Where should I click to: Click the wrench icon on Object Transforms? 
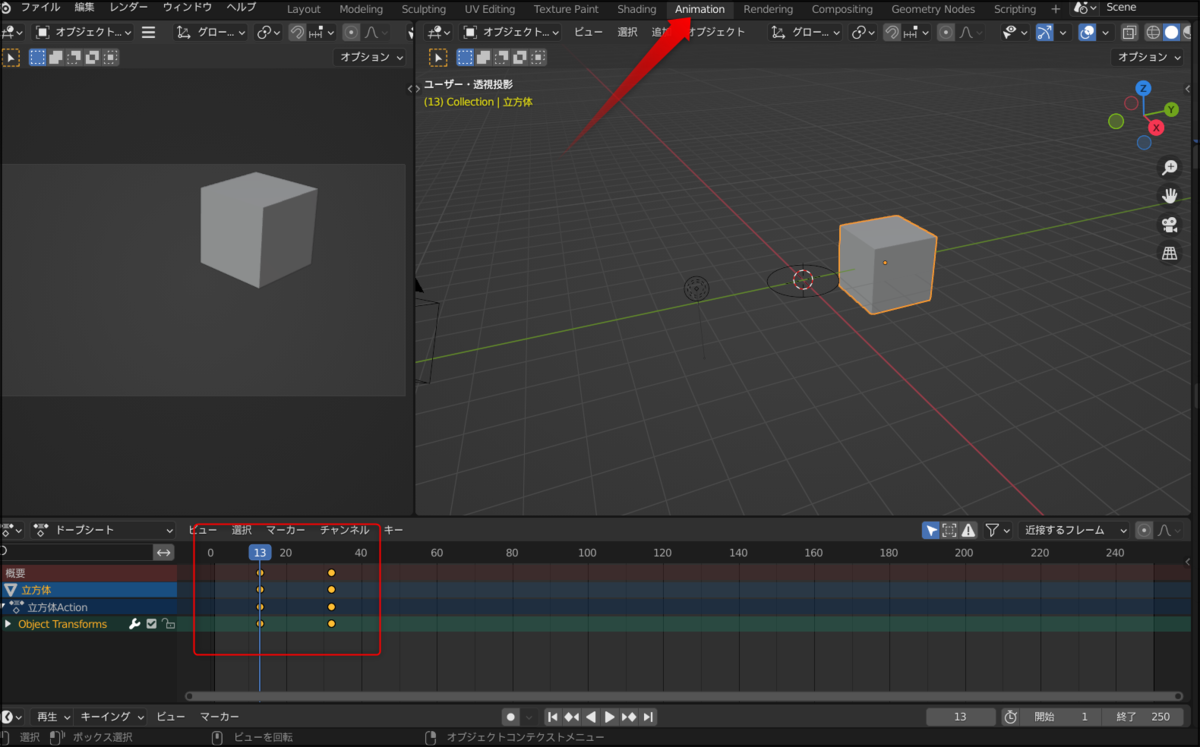134,624
